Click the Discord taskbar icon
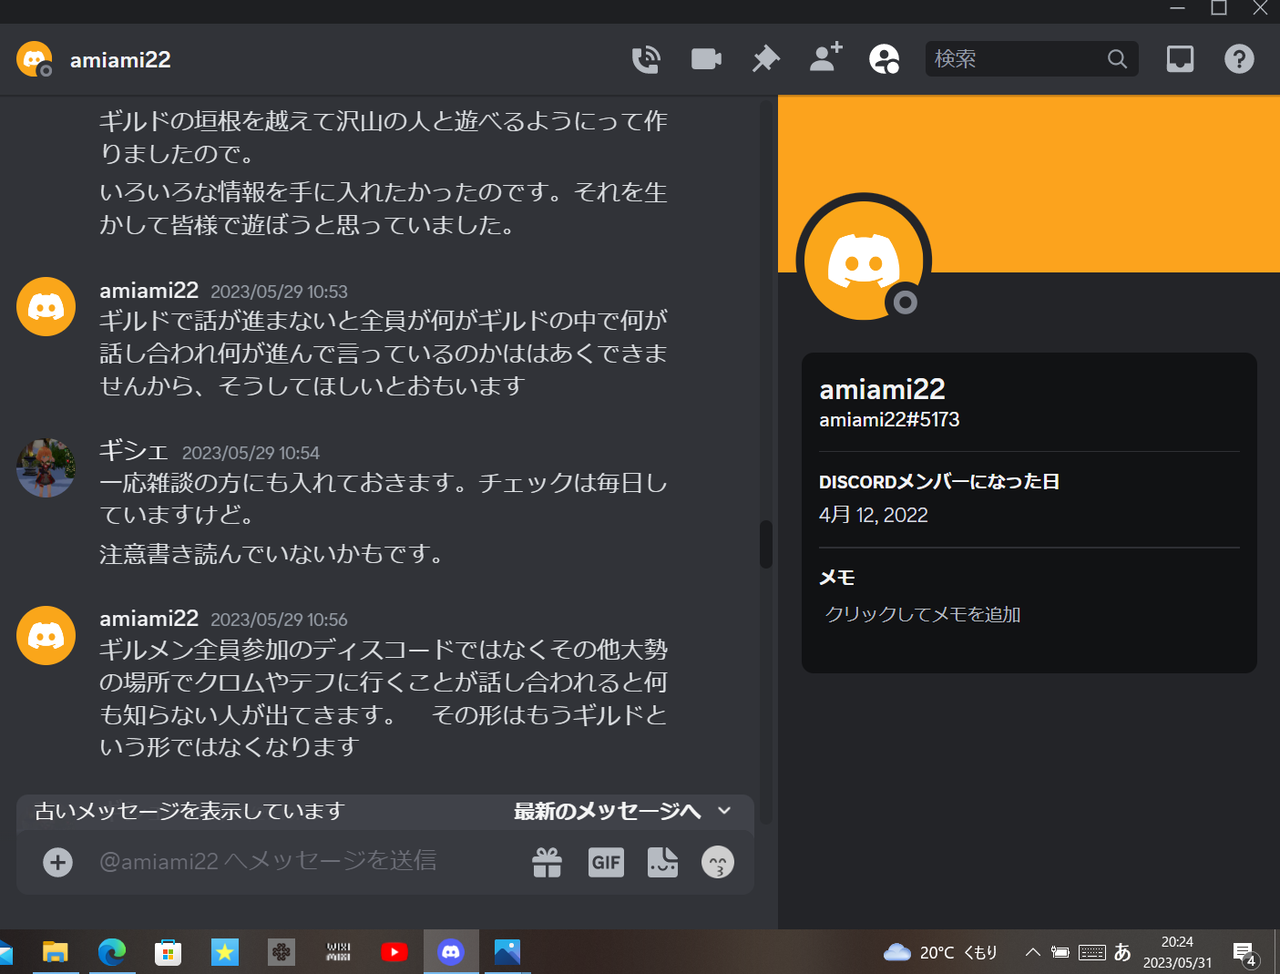Screen dimensions: 1280x974 (451, 952)
